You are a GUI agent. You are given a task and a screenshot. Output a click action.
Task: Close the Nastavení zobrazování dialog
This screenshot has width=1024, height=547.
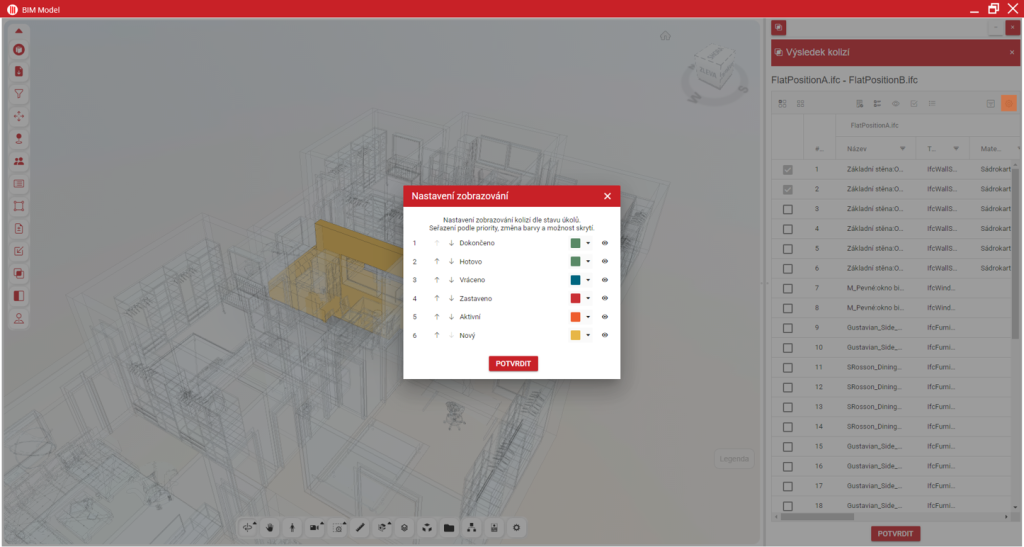click(x=607, y=196)
